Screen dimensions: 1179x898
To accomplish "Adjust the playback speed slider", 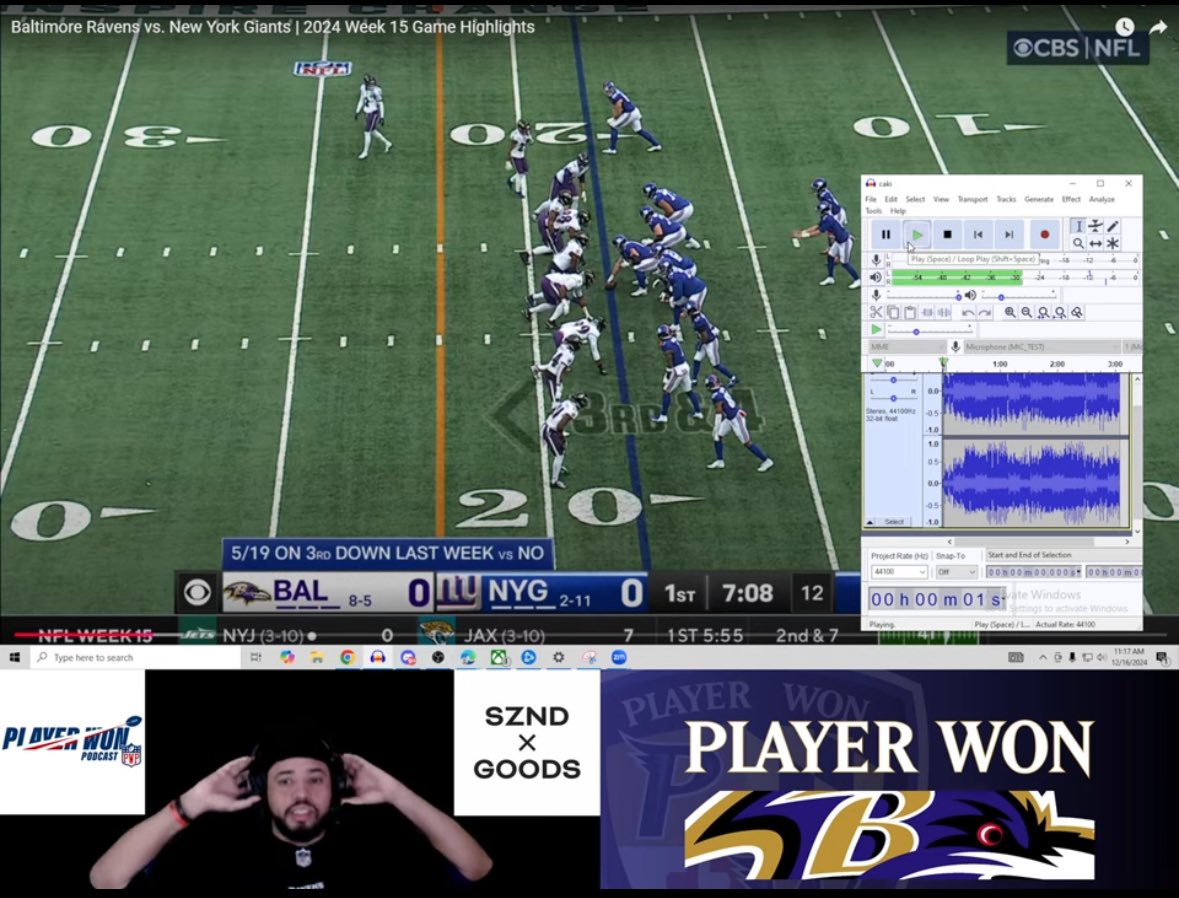I will [929, 330].
